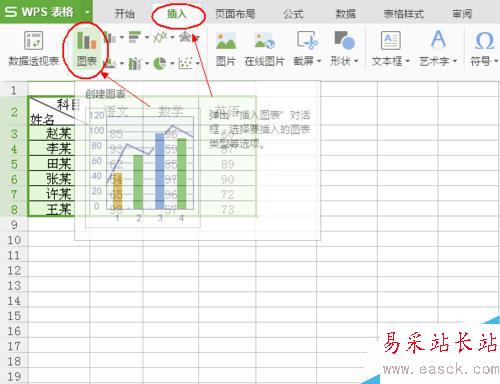The image size is (500, 384).
Task: Click the 文本框 text box icon
Action: pyautogui.click(x=391, y=40)
